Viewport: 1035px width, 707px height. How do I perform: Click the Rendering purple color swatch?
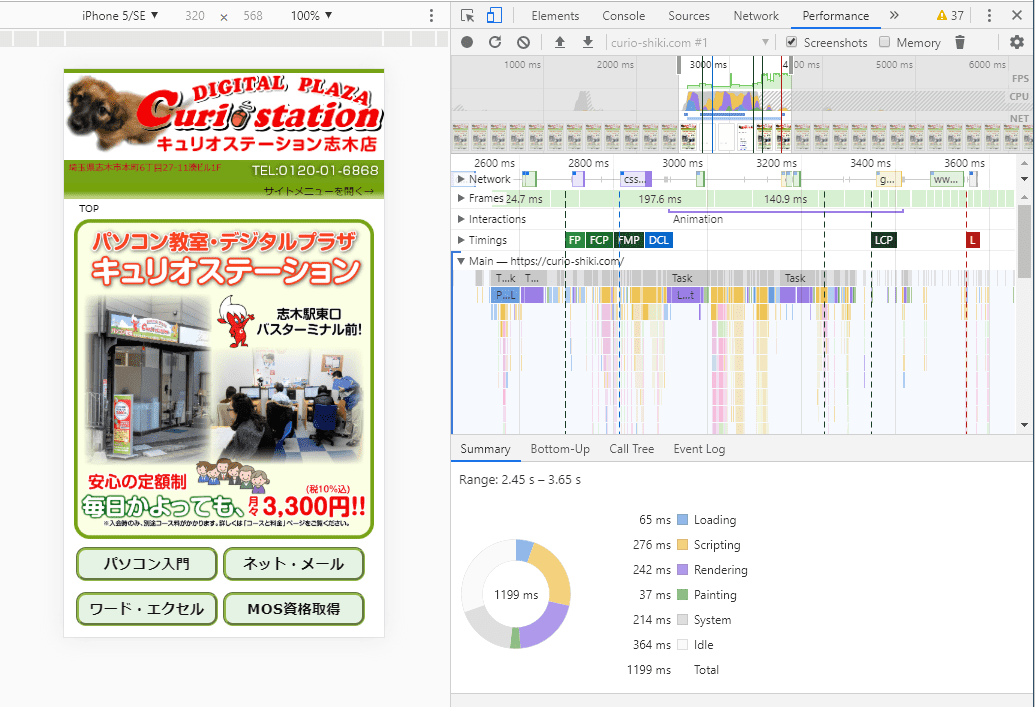[683, 570]
